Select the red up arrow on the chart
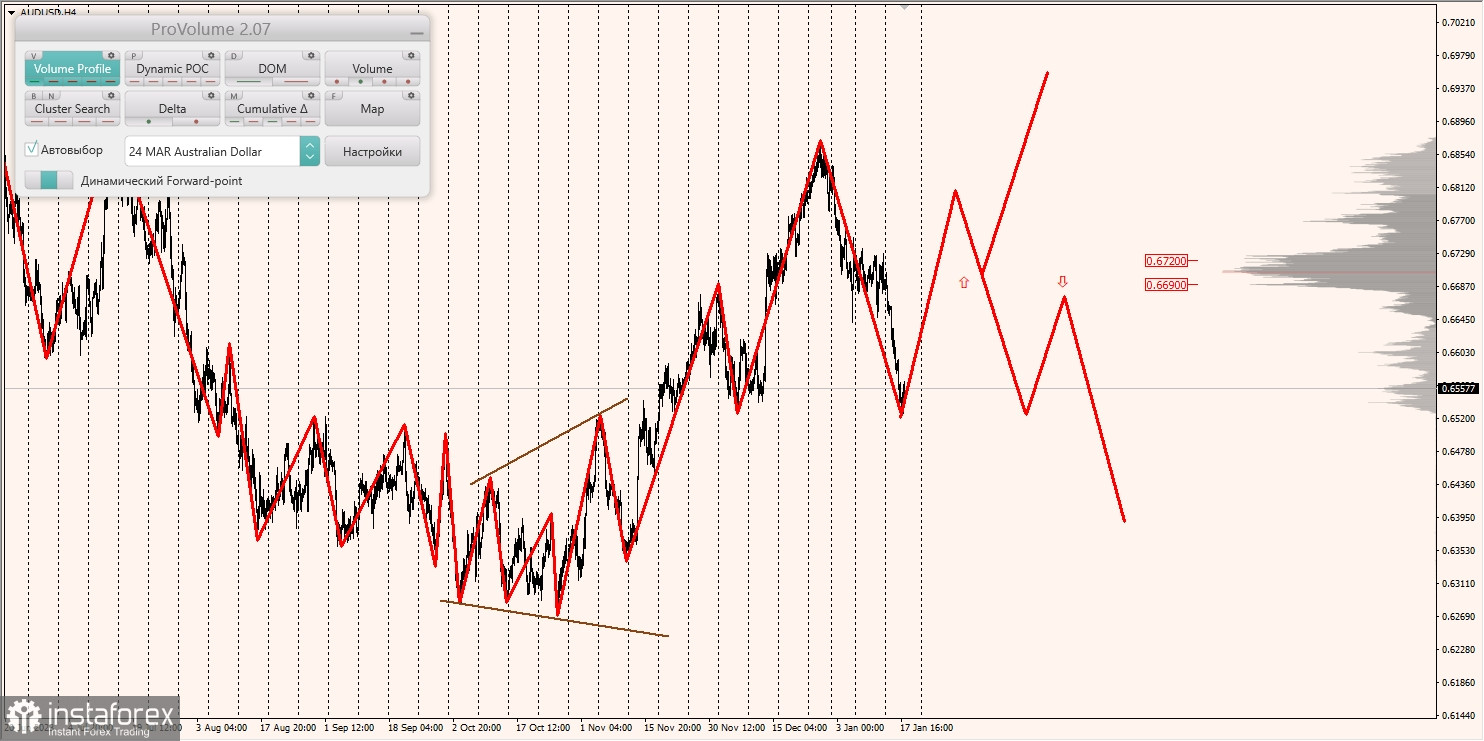 964,283
